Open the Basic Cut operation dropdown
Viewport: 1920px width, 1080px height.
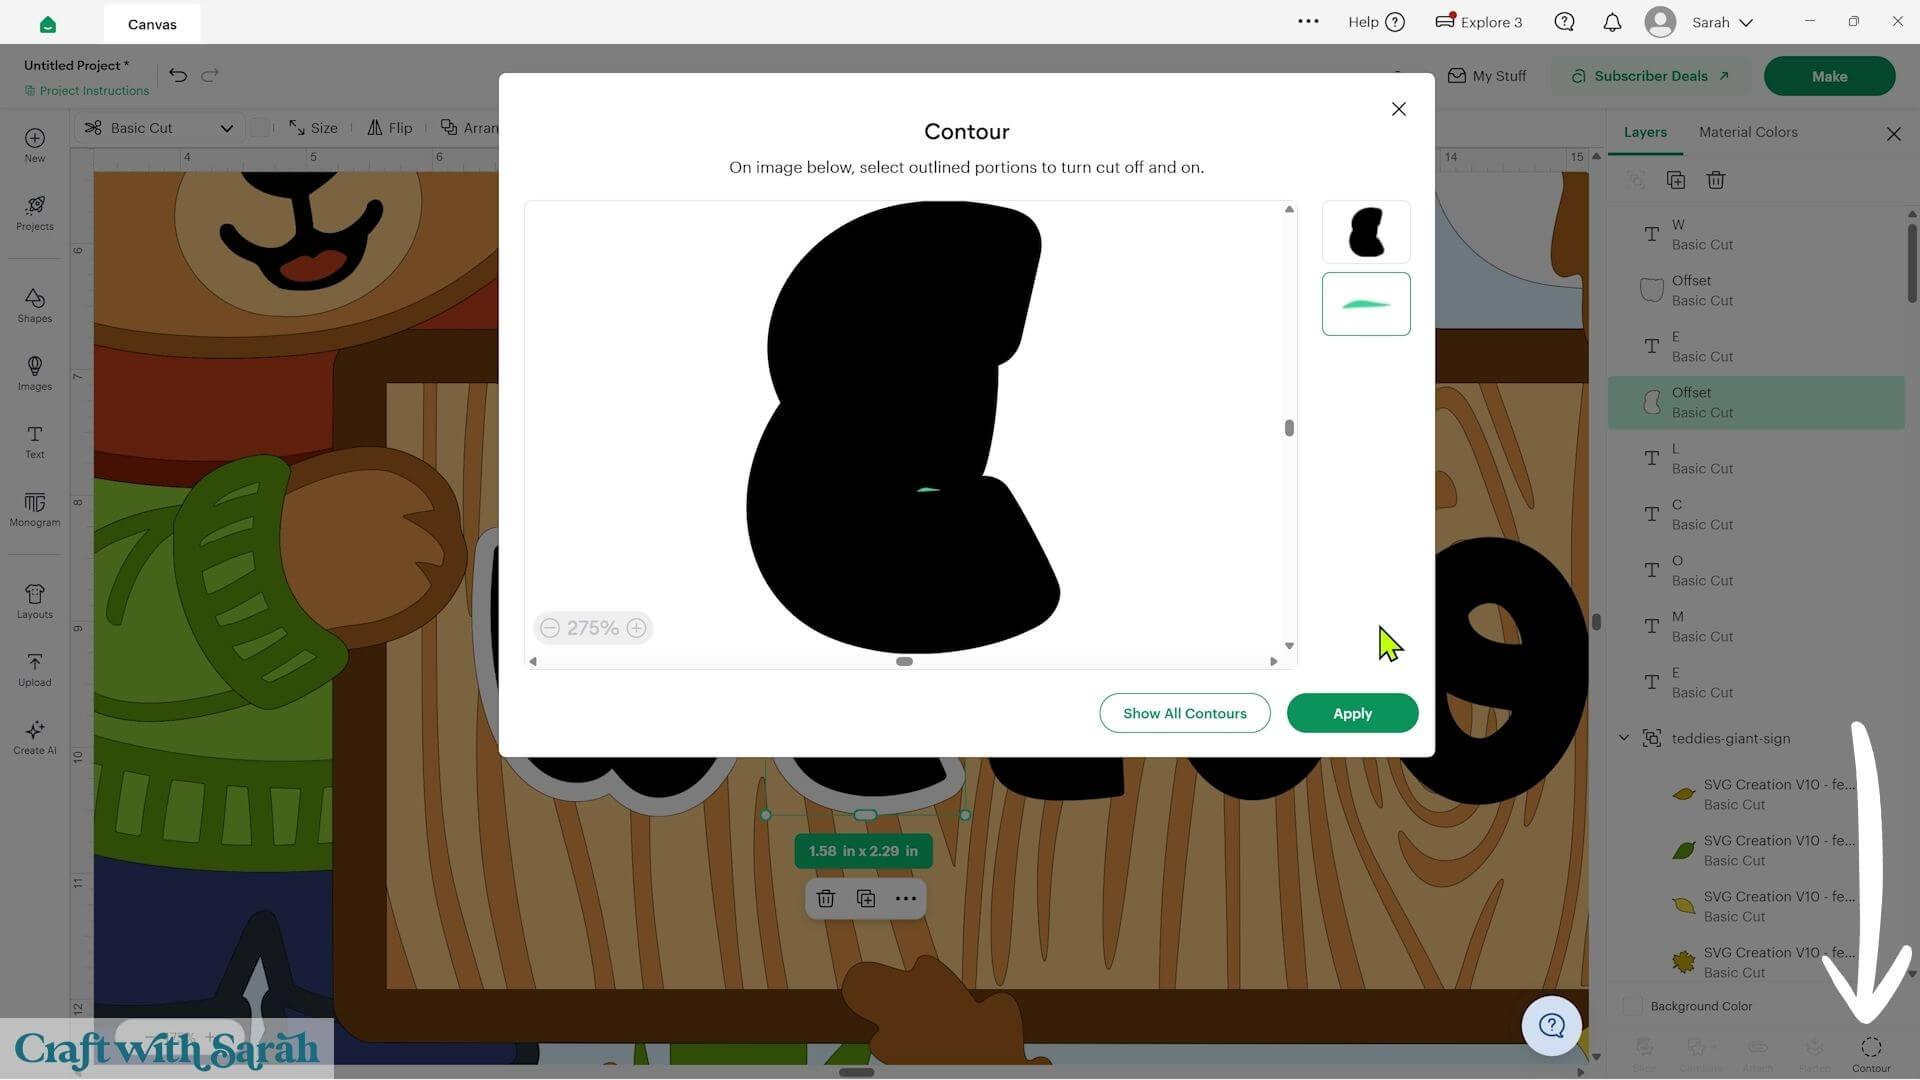coord(160,128)
